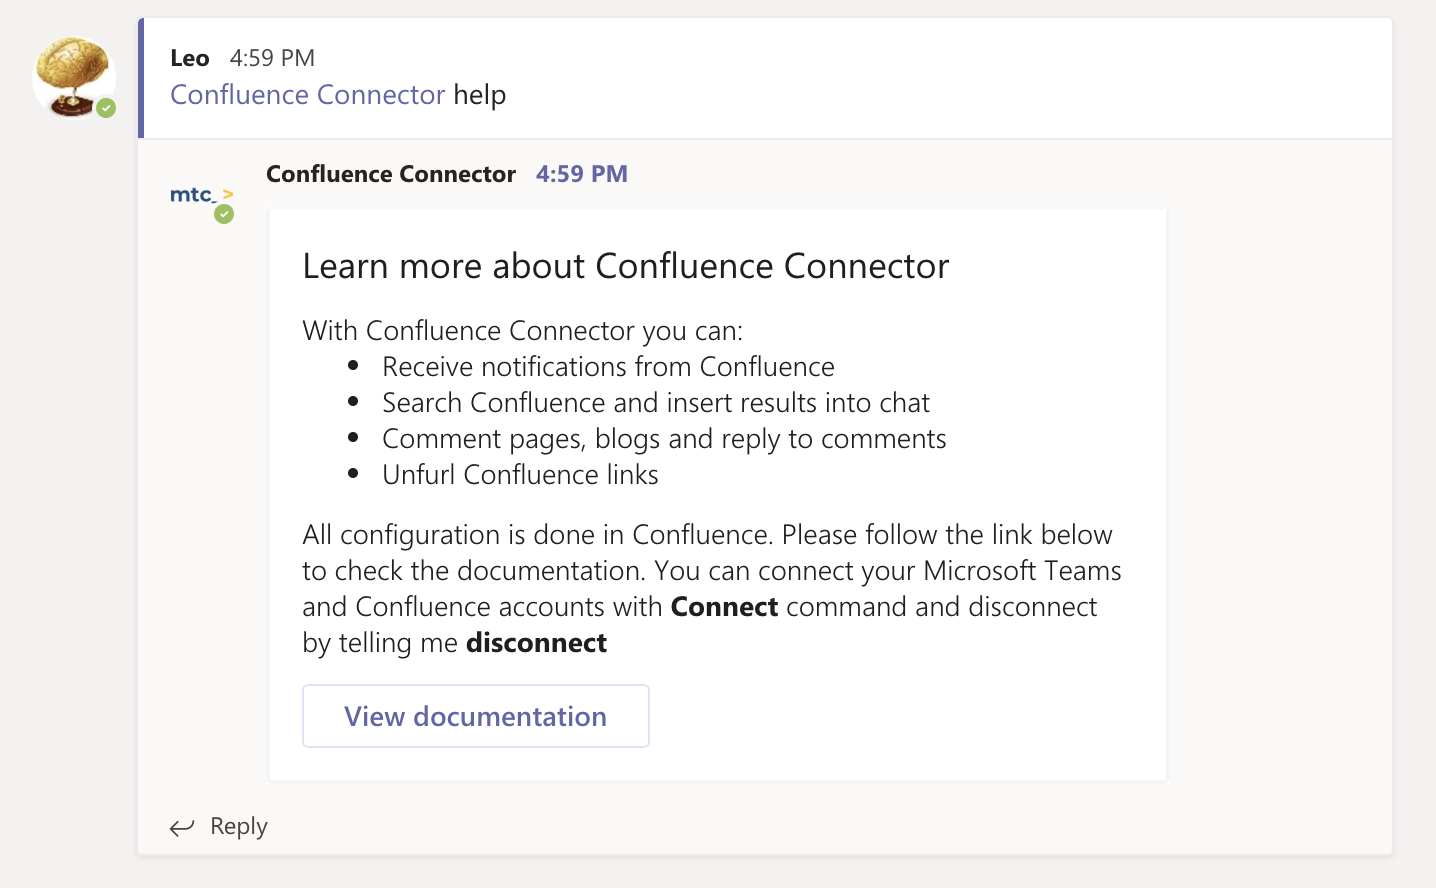Click the bold disconnect command word
Image resolution: width=1436 pixels, height=888 pixels.
coord(536,643)
